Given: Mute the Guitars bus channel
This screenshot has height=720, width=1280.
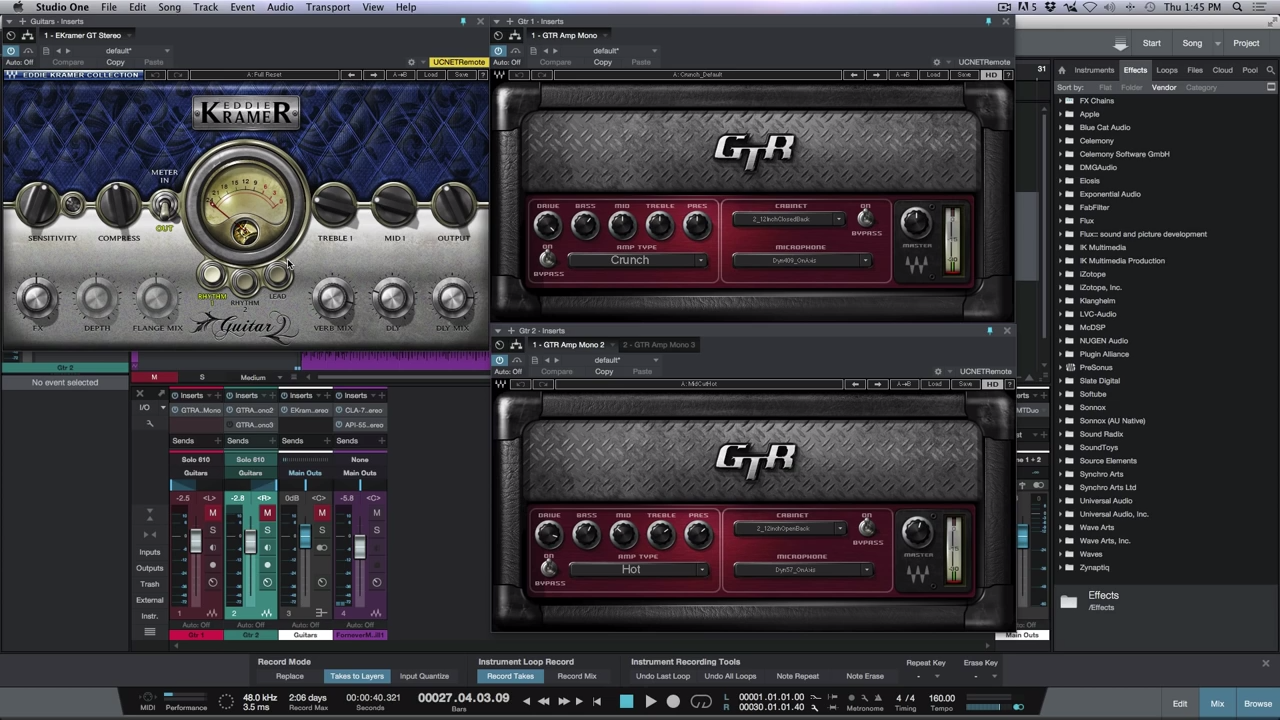Looking at the screenshot, I should (x=322, y=513).
